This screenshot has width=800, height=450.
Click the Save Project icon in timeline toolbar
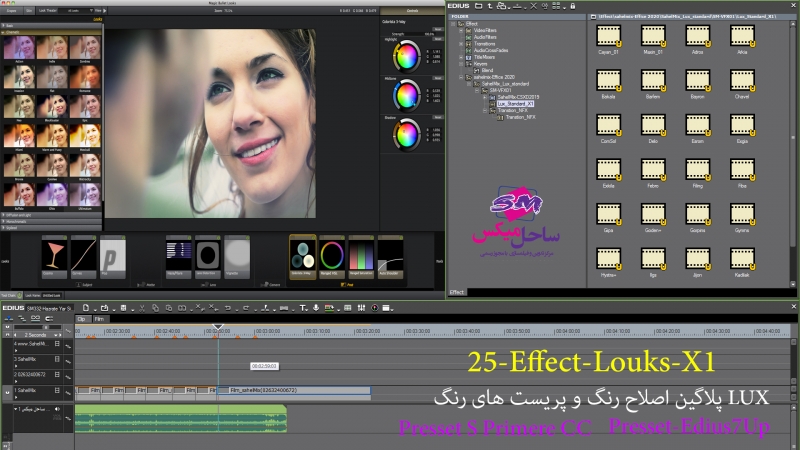[123, 308]
